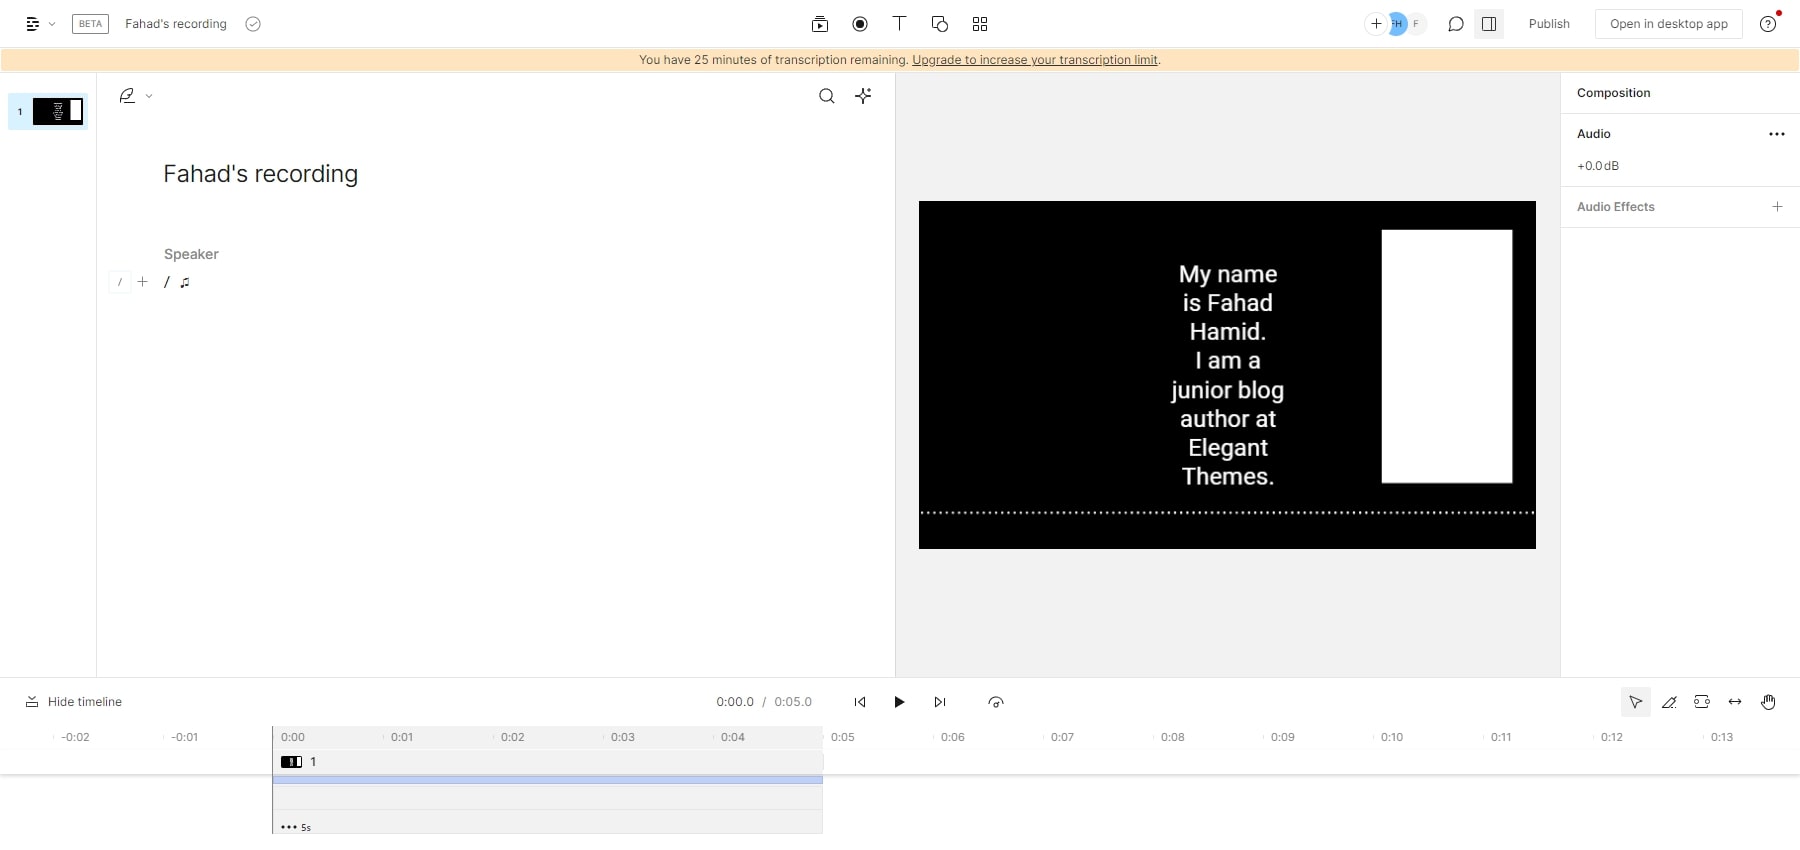Viewport: 1800px width, 850px height.
Task: Select Fahad's recording project title
Action: tap(176, 24)
